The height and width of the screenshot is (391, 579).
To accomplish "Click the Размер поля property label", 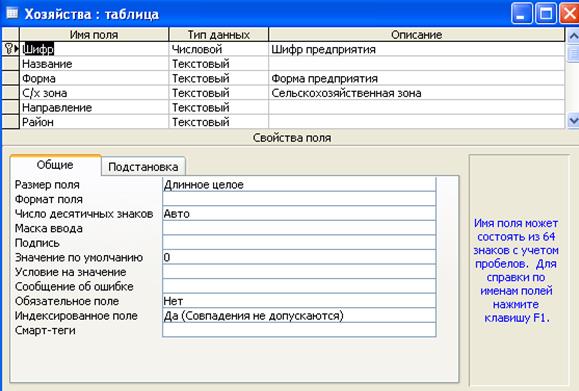I will [47, 184].
